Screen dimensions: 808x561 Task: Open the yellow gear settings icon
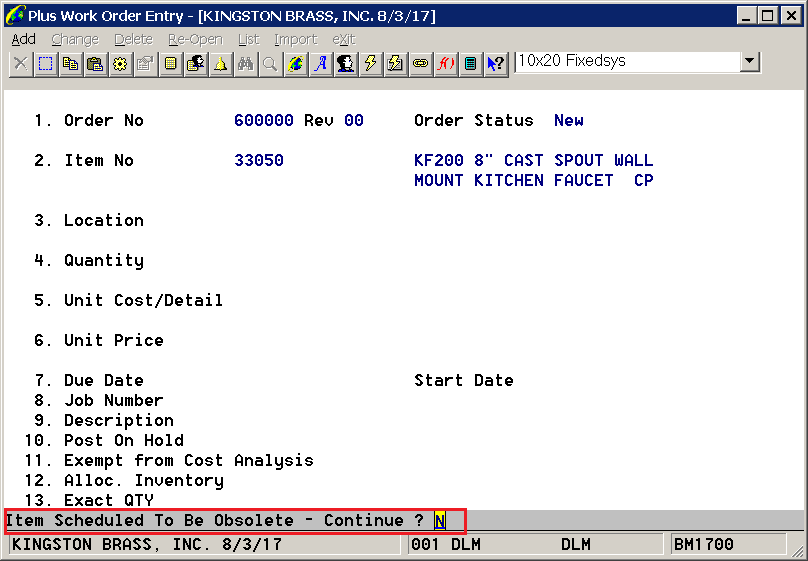click(120, 64)
